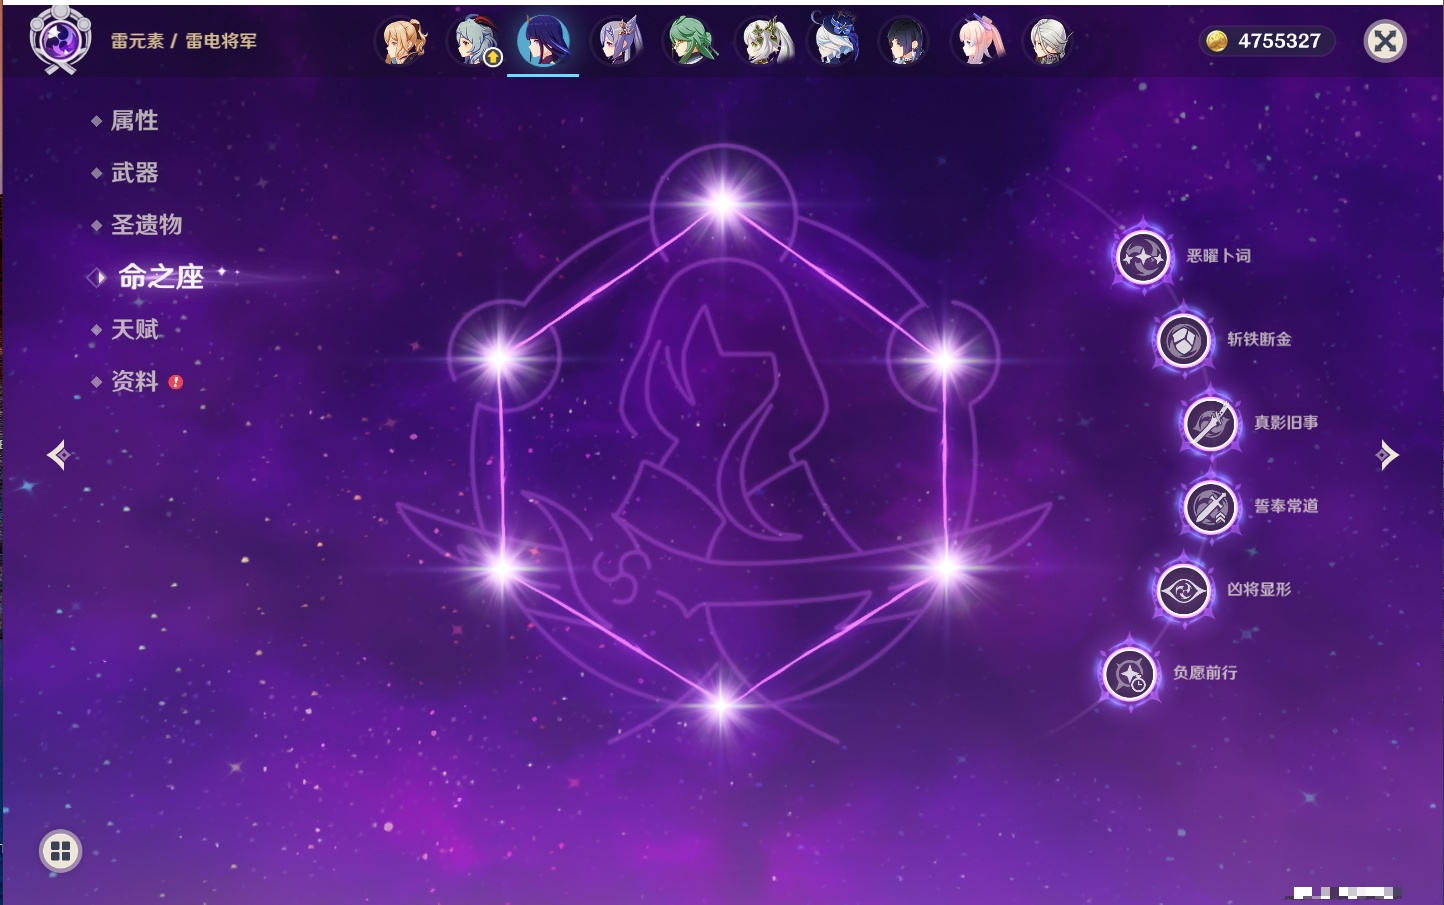Open the 斩铁断金 constellation icon
1444x905 pixels.
click(x=1183, y=340)
